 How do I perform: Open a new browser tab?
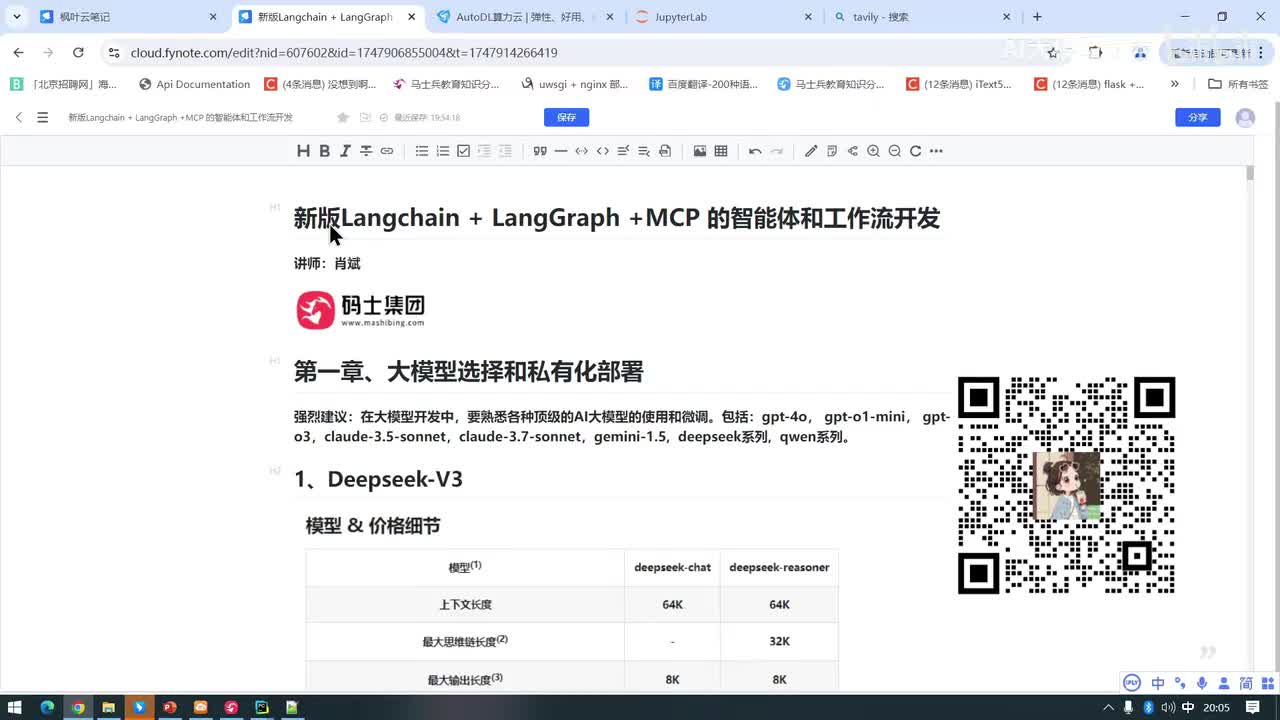(x=1037, y=17)
